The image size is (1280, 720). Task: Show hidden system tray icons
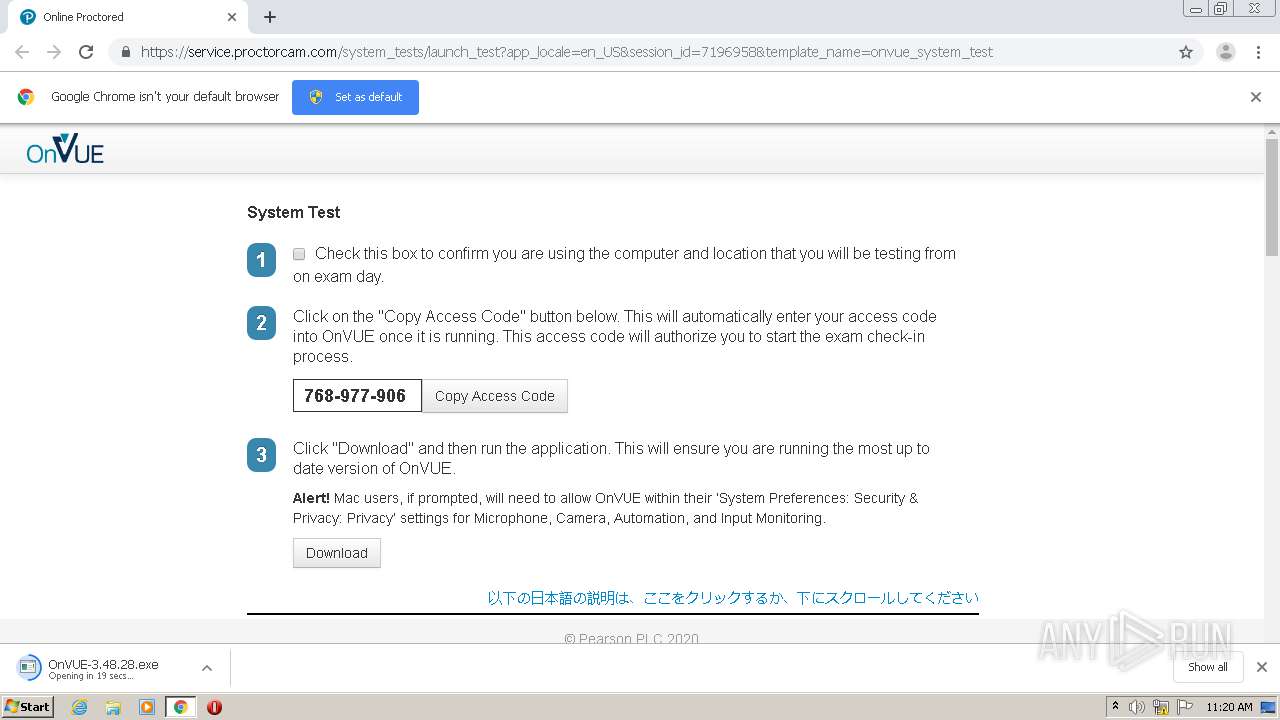point(1116,707)
